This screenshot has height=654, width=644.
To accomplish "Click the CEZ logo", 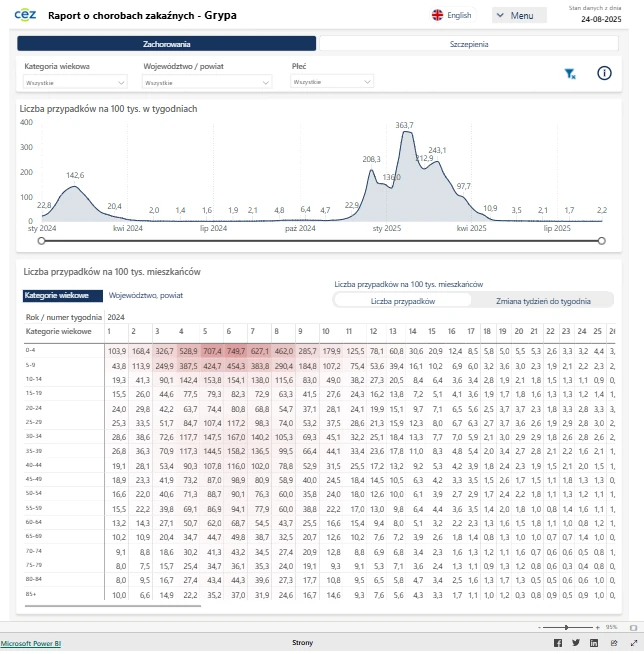I will [x=26, y=15].
